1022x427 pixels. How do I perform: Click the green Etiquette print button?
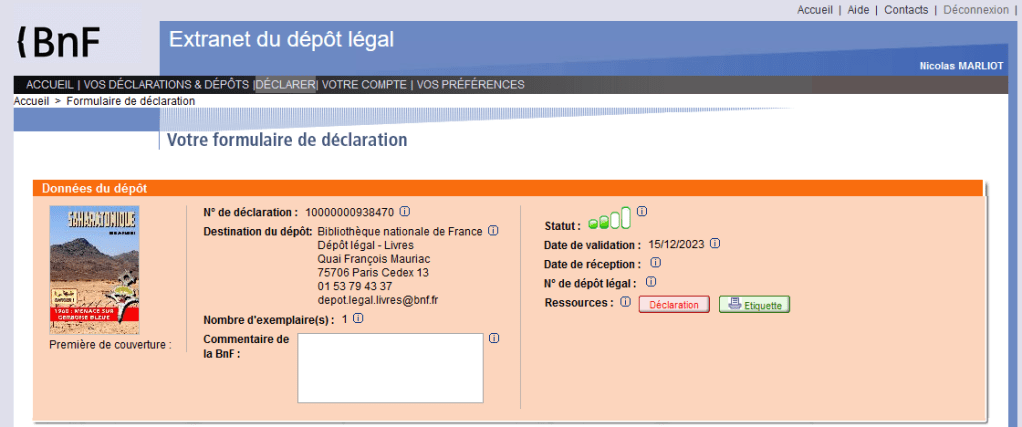[754, 304]
